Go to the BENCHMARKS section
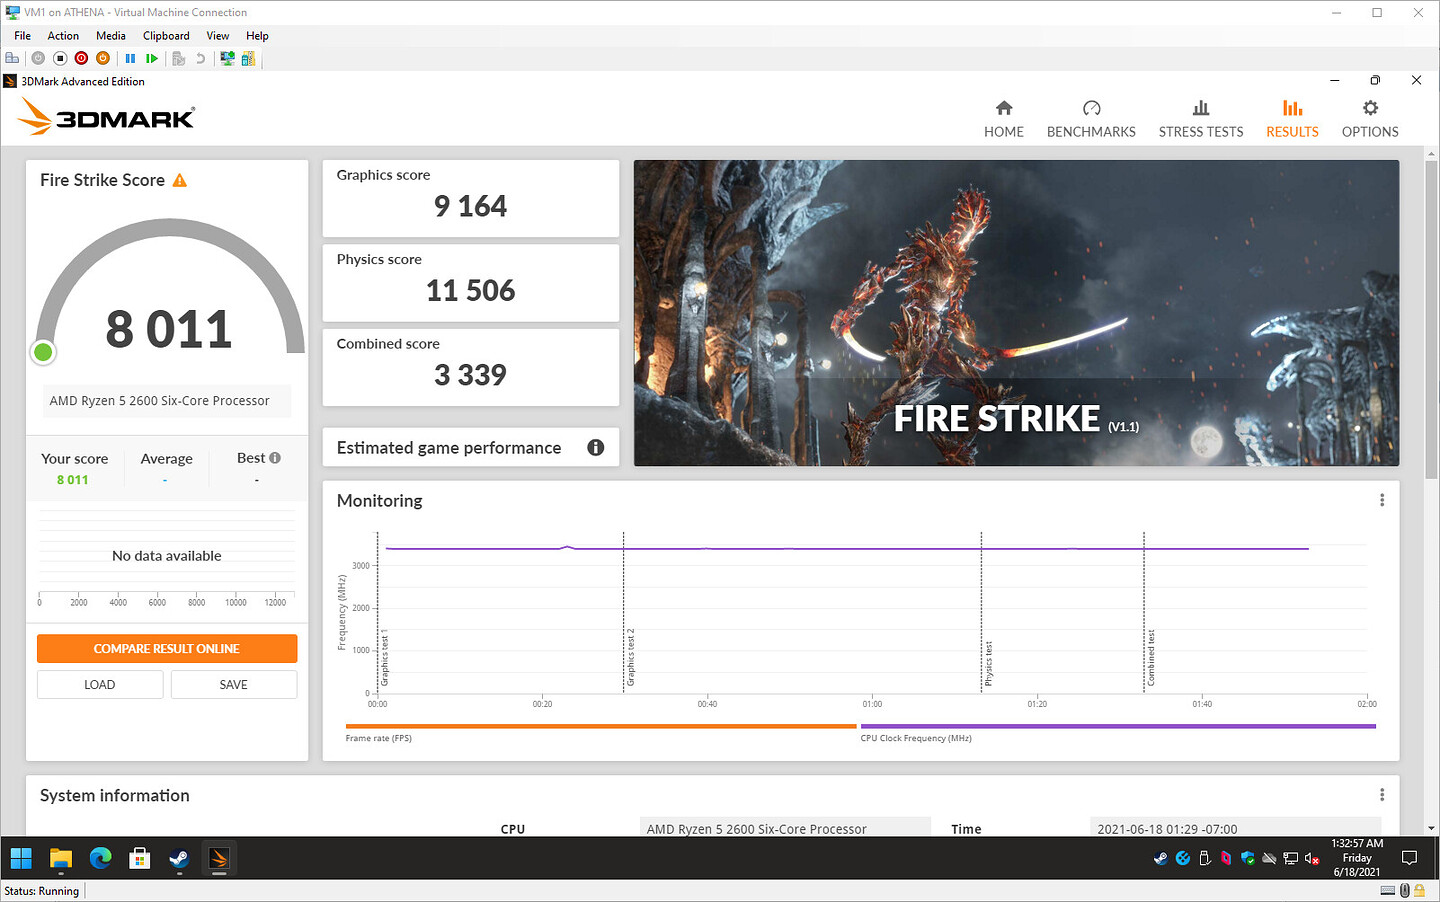The width and height of the screenshot is (1440, 902). coord(1091,119)
